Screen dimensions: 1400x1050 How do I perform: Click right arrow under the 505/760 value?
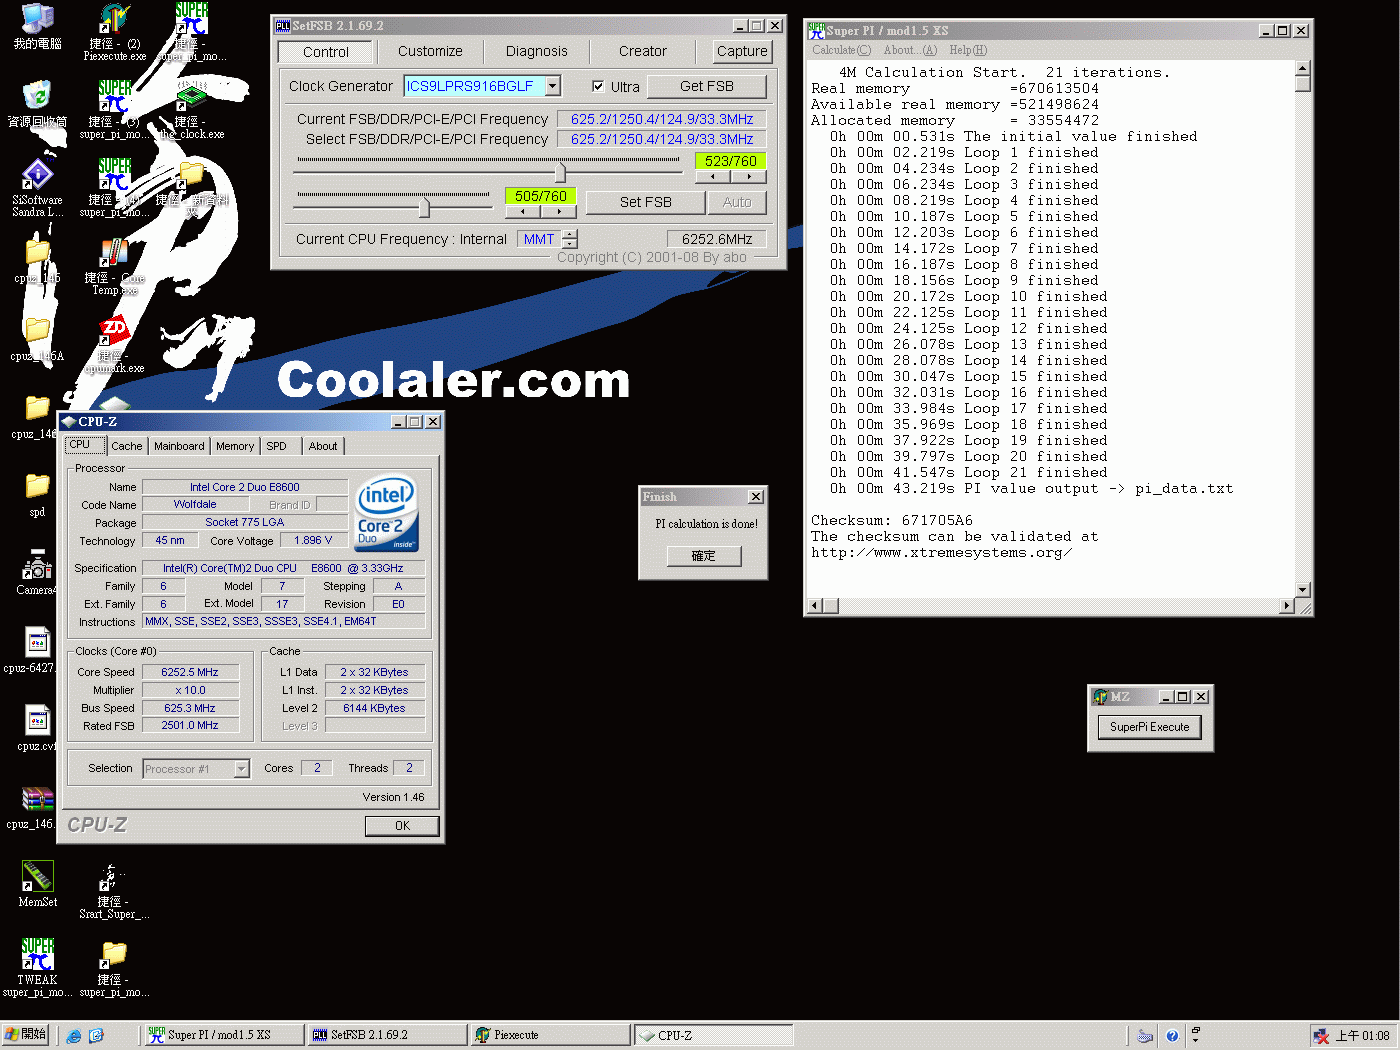point(558,211)
